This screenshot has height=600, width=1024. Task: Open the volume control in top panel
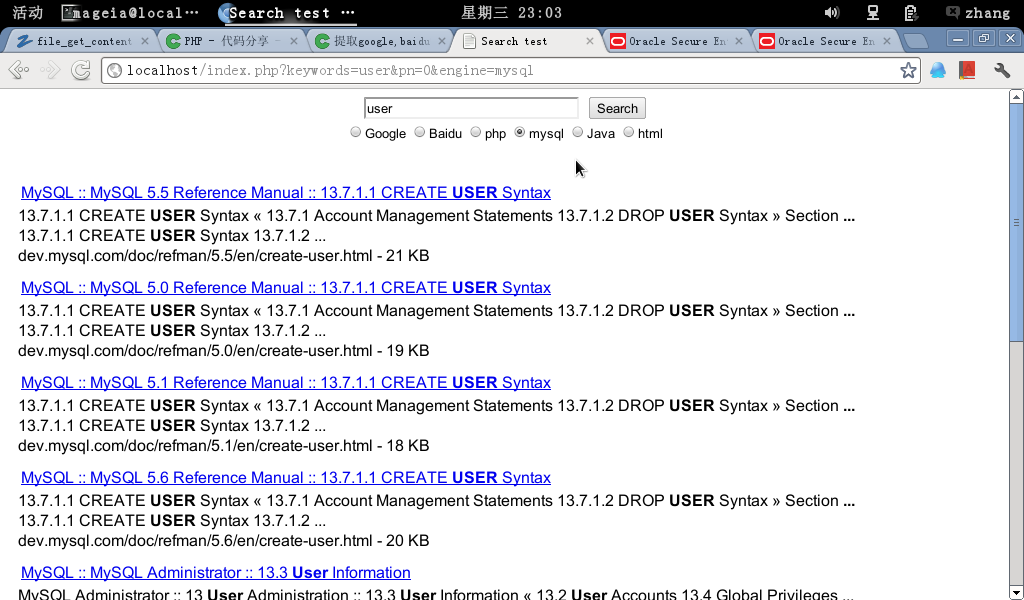point(831,13)
